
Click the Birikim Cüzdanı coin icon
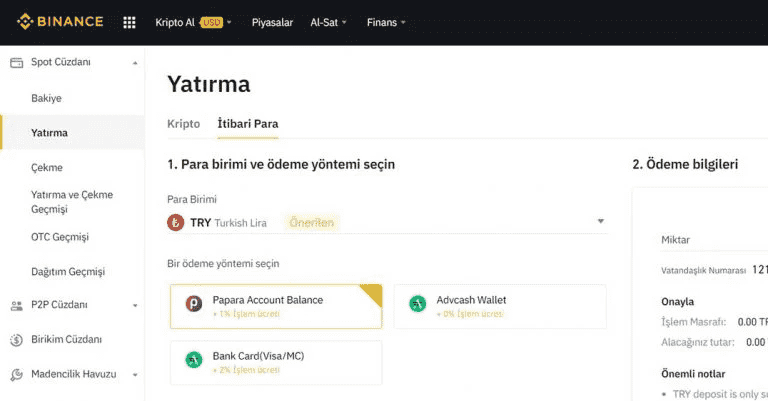pyautogui.click(x=17, y=340)
